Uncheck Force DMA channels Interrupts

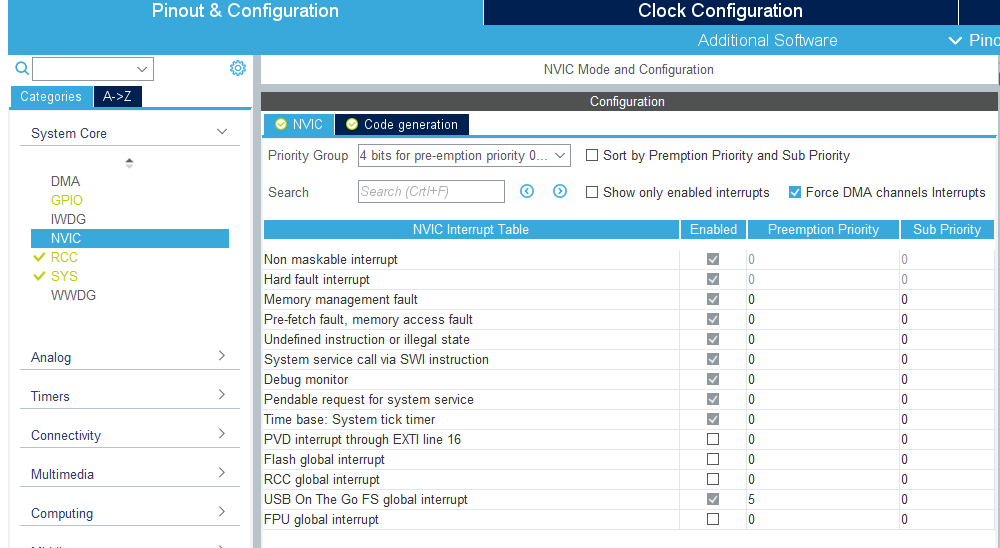pos(795,192)
